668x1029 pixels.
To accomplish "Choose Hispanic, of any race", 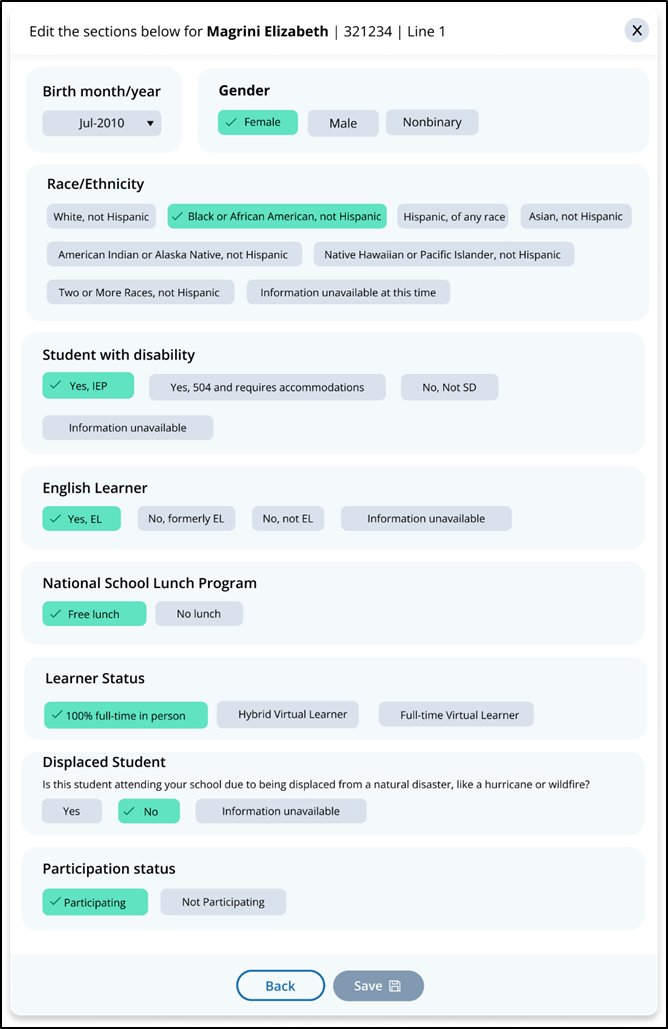I will (x=454, y=216).
